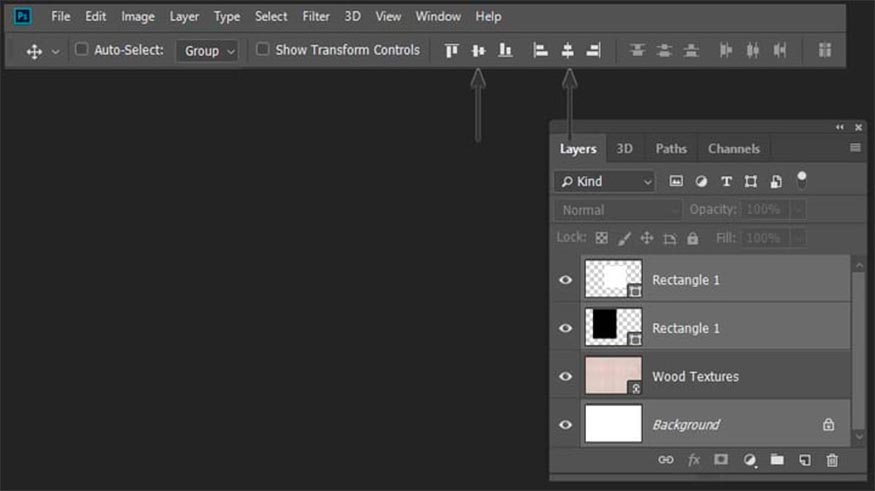Switch to the Channels tab
The height and width of the screenshot is (491, 875).
tap(734, 149)
